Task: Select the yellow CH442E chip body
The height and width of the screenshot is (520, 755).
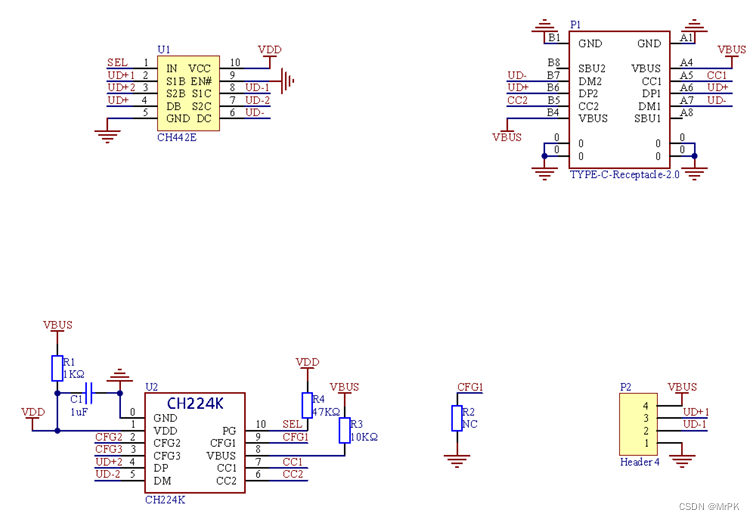Action: (x=188, y=93)
